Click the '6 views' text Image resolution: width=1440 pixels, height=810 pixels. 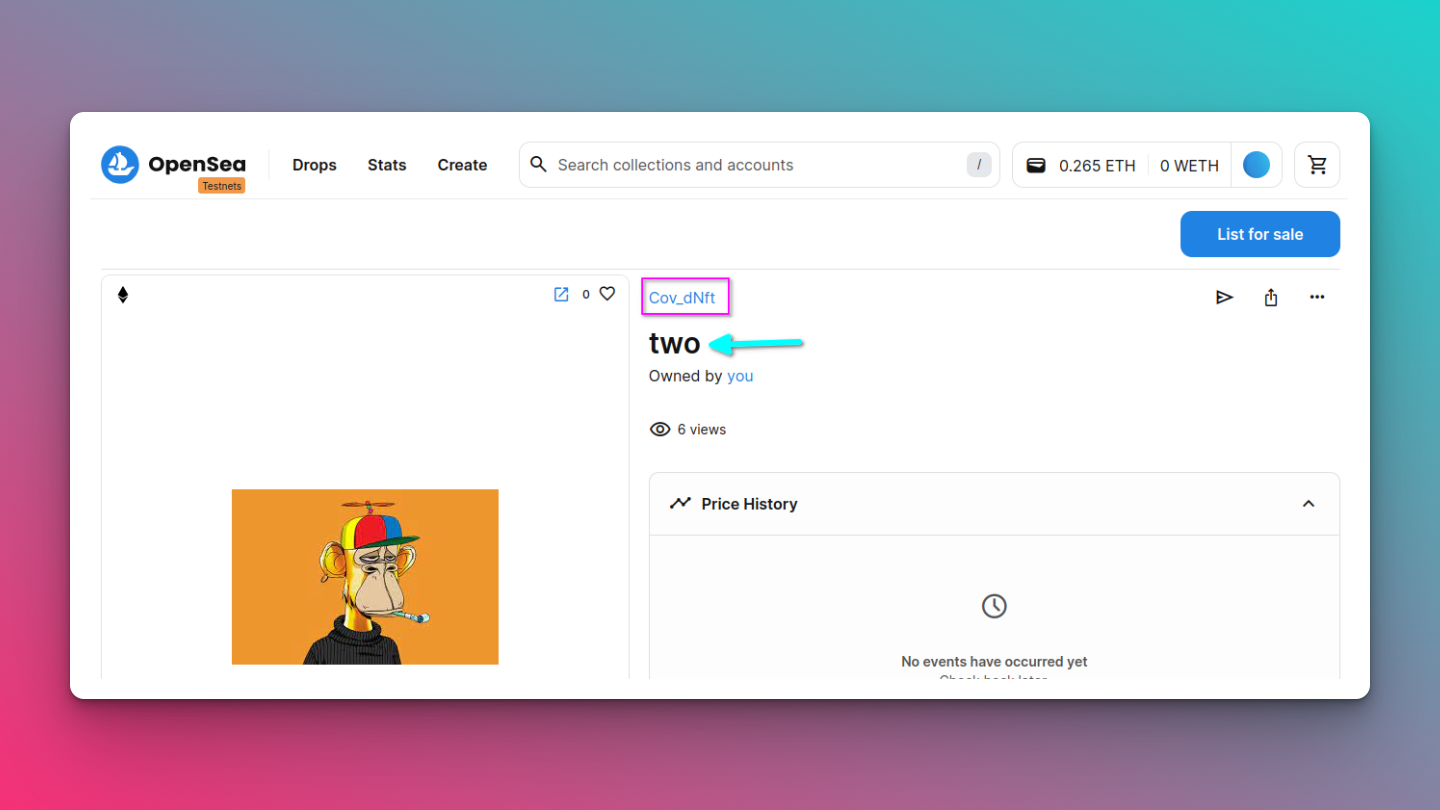(702, 429)
